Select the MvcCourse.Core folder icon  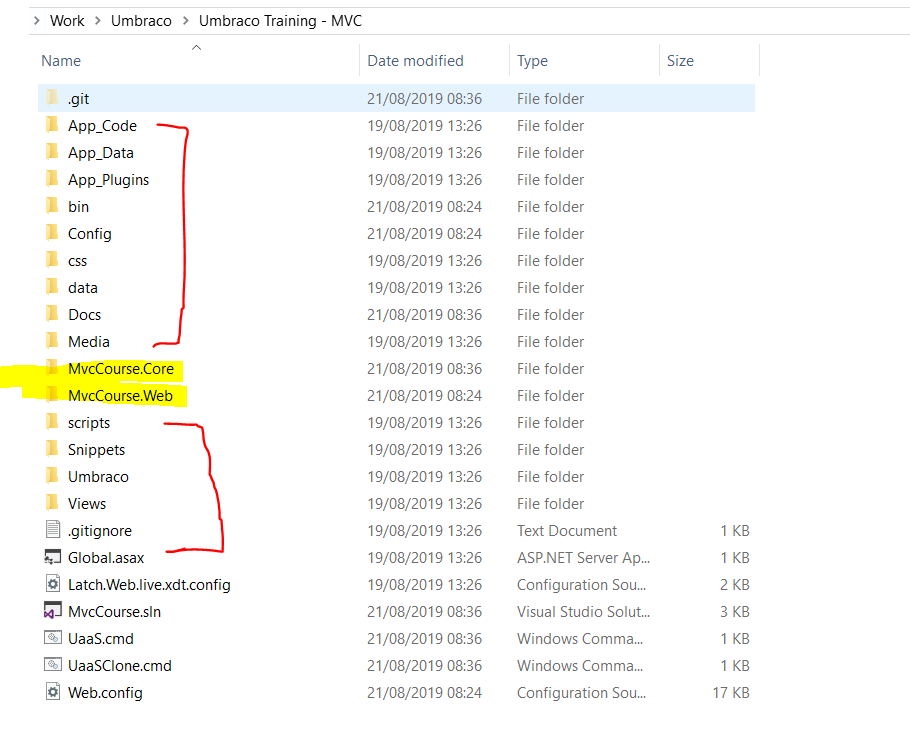[52, 368]
